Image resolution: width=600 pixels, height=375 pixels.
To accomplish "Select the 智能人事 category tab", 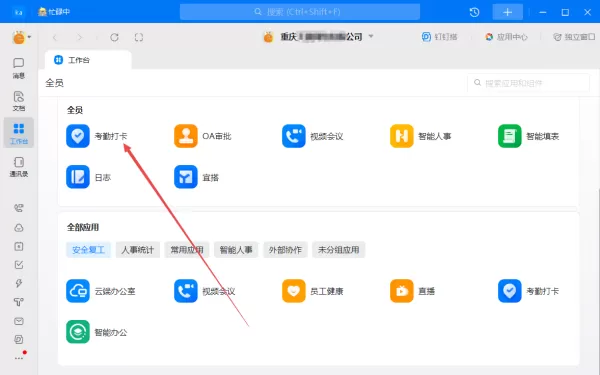I will tap(236, 250).
